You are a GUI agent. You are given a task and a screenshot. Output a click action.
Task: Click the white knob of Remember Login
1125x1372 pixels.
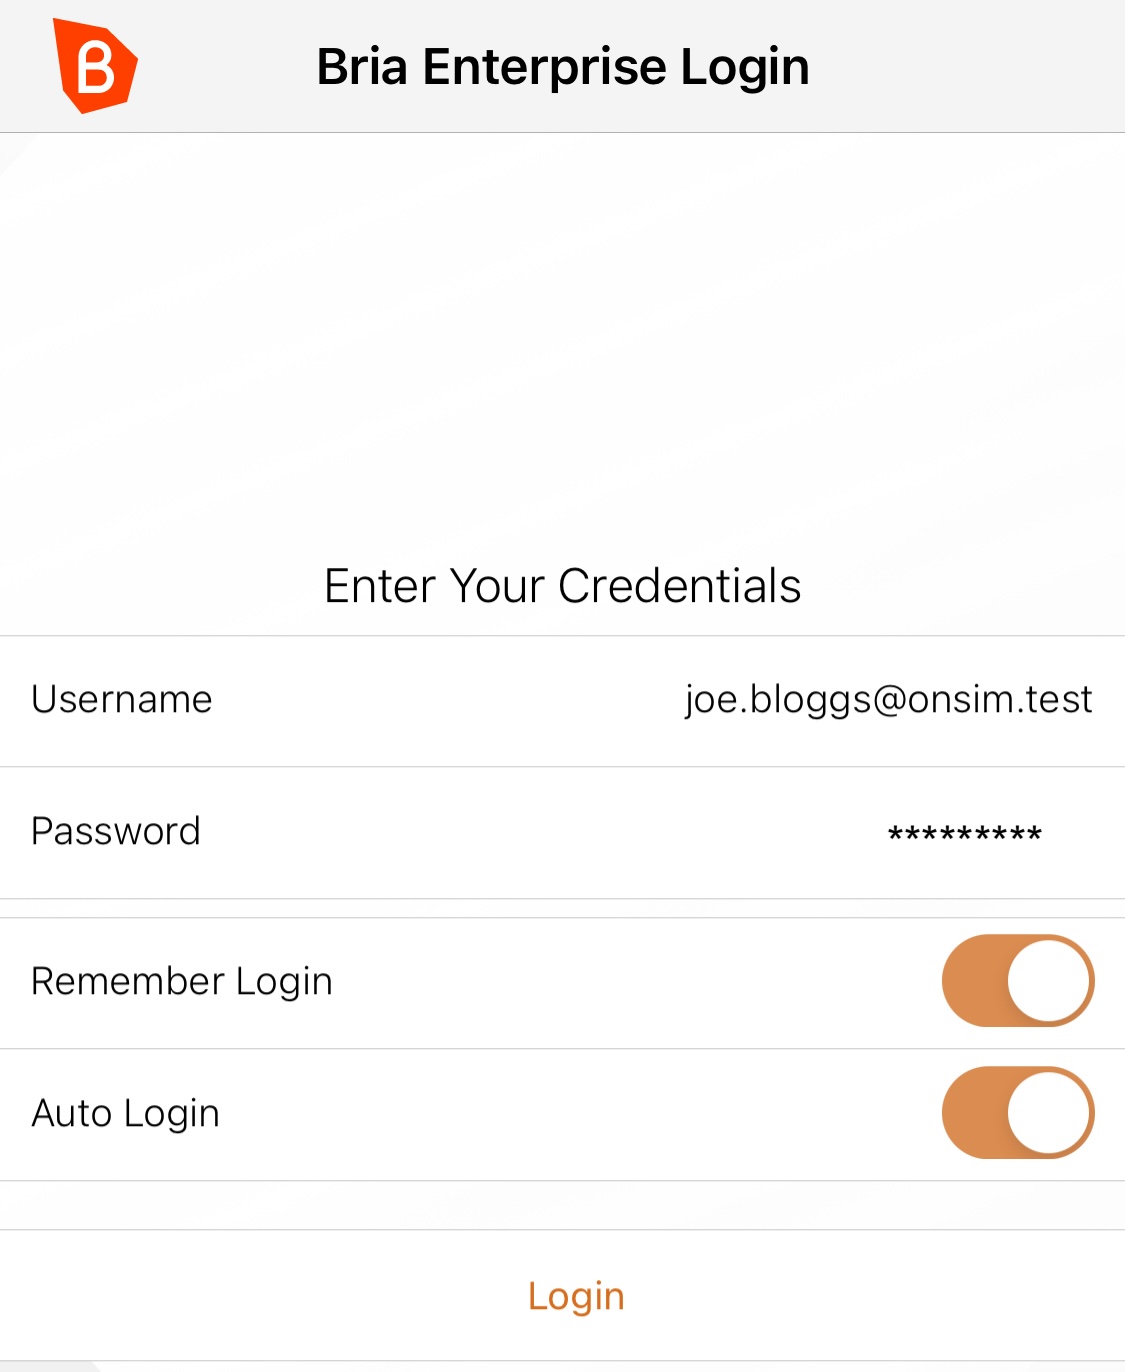[1048, 981]
